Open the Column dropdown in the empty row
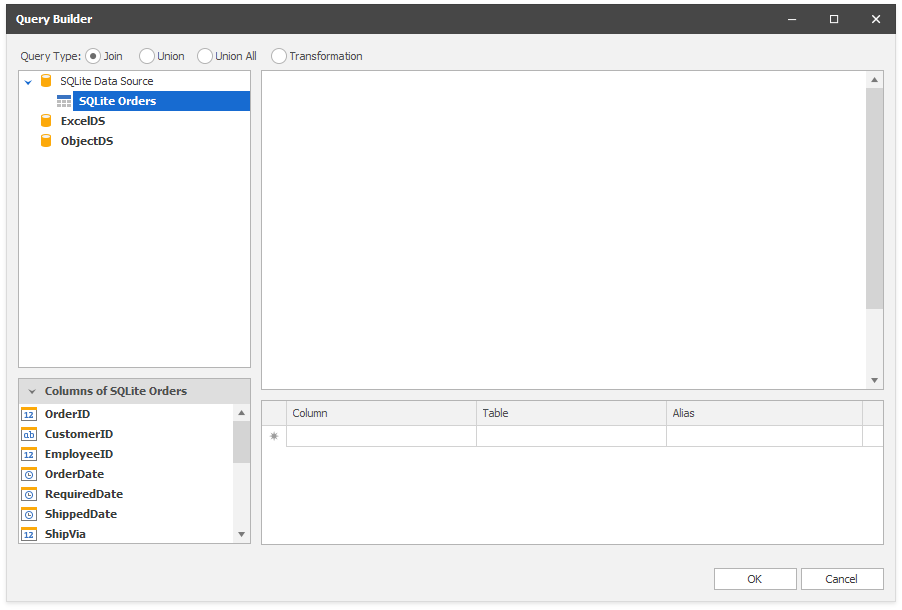The height and width of the screenshot is (610, 902). (x=380, y=435)
